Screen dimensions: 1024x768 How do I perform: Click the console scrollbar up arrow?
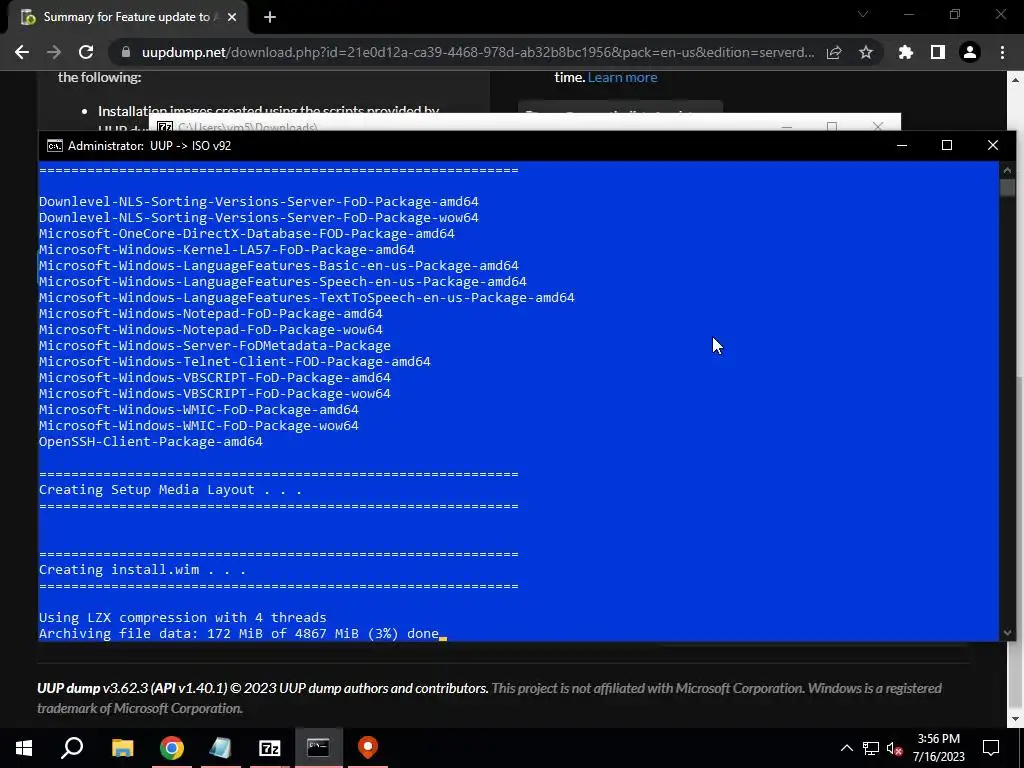1007,170
